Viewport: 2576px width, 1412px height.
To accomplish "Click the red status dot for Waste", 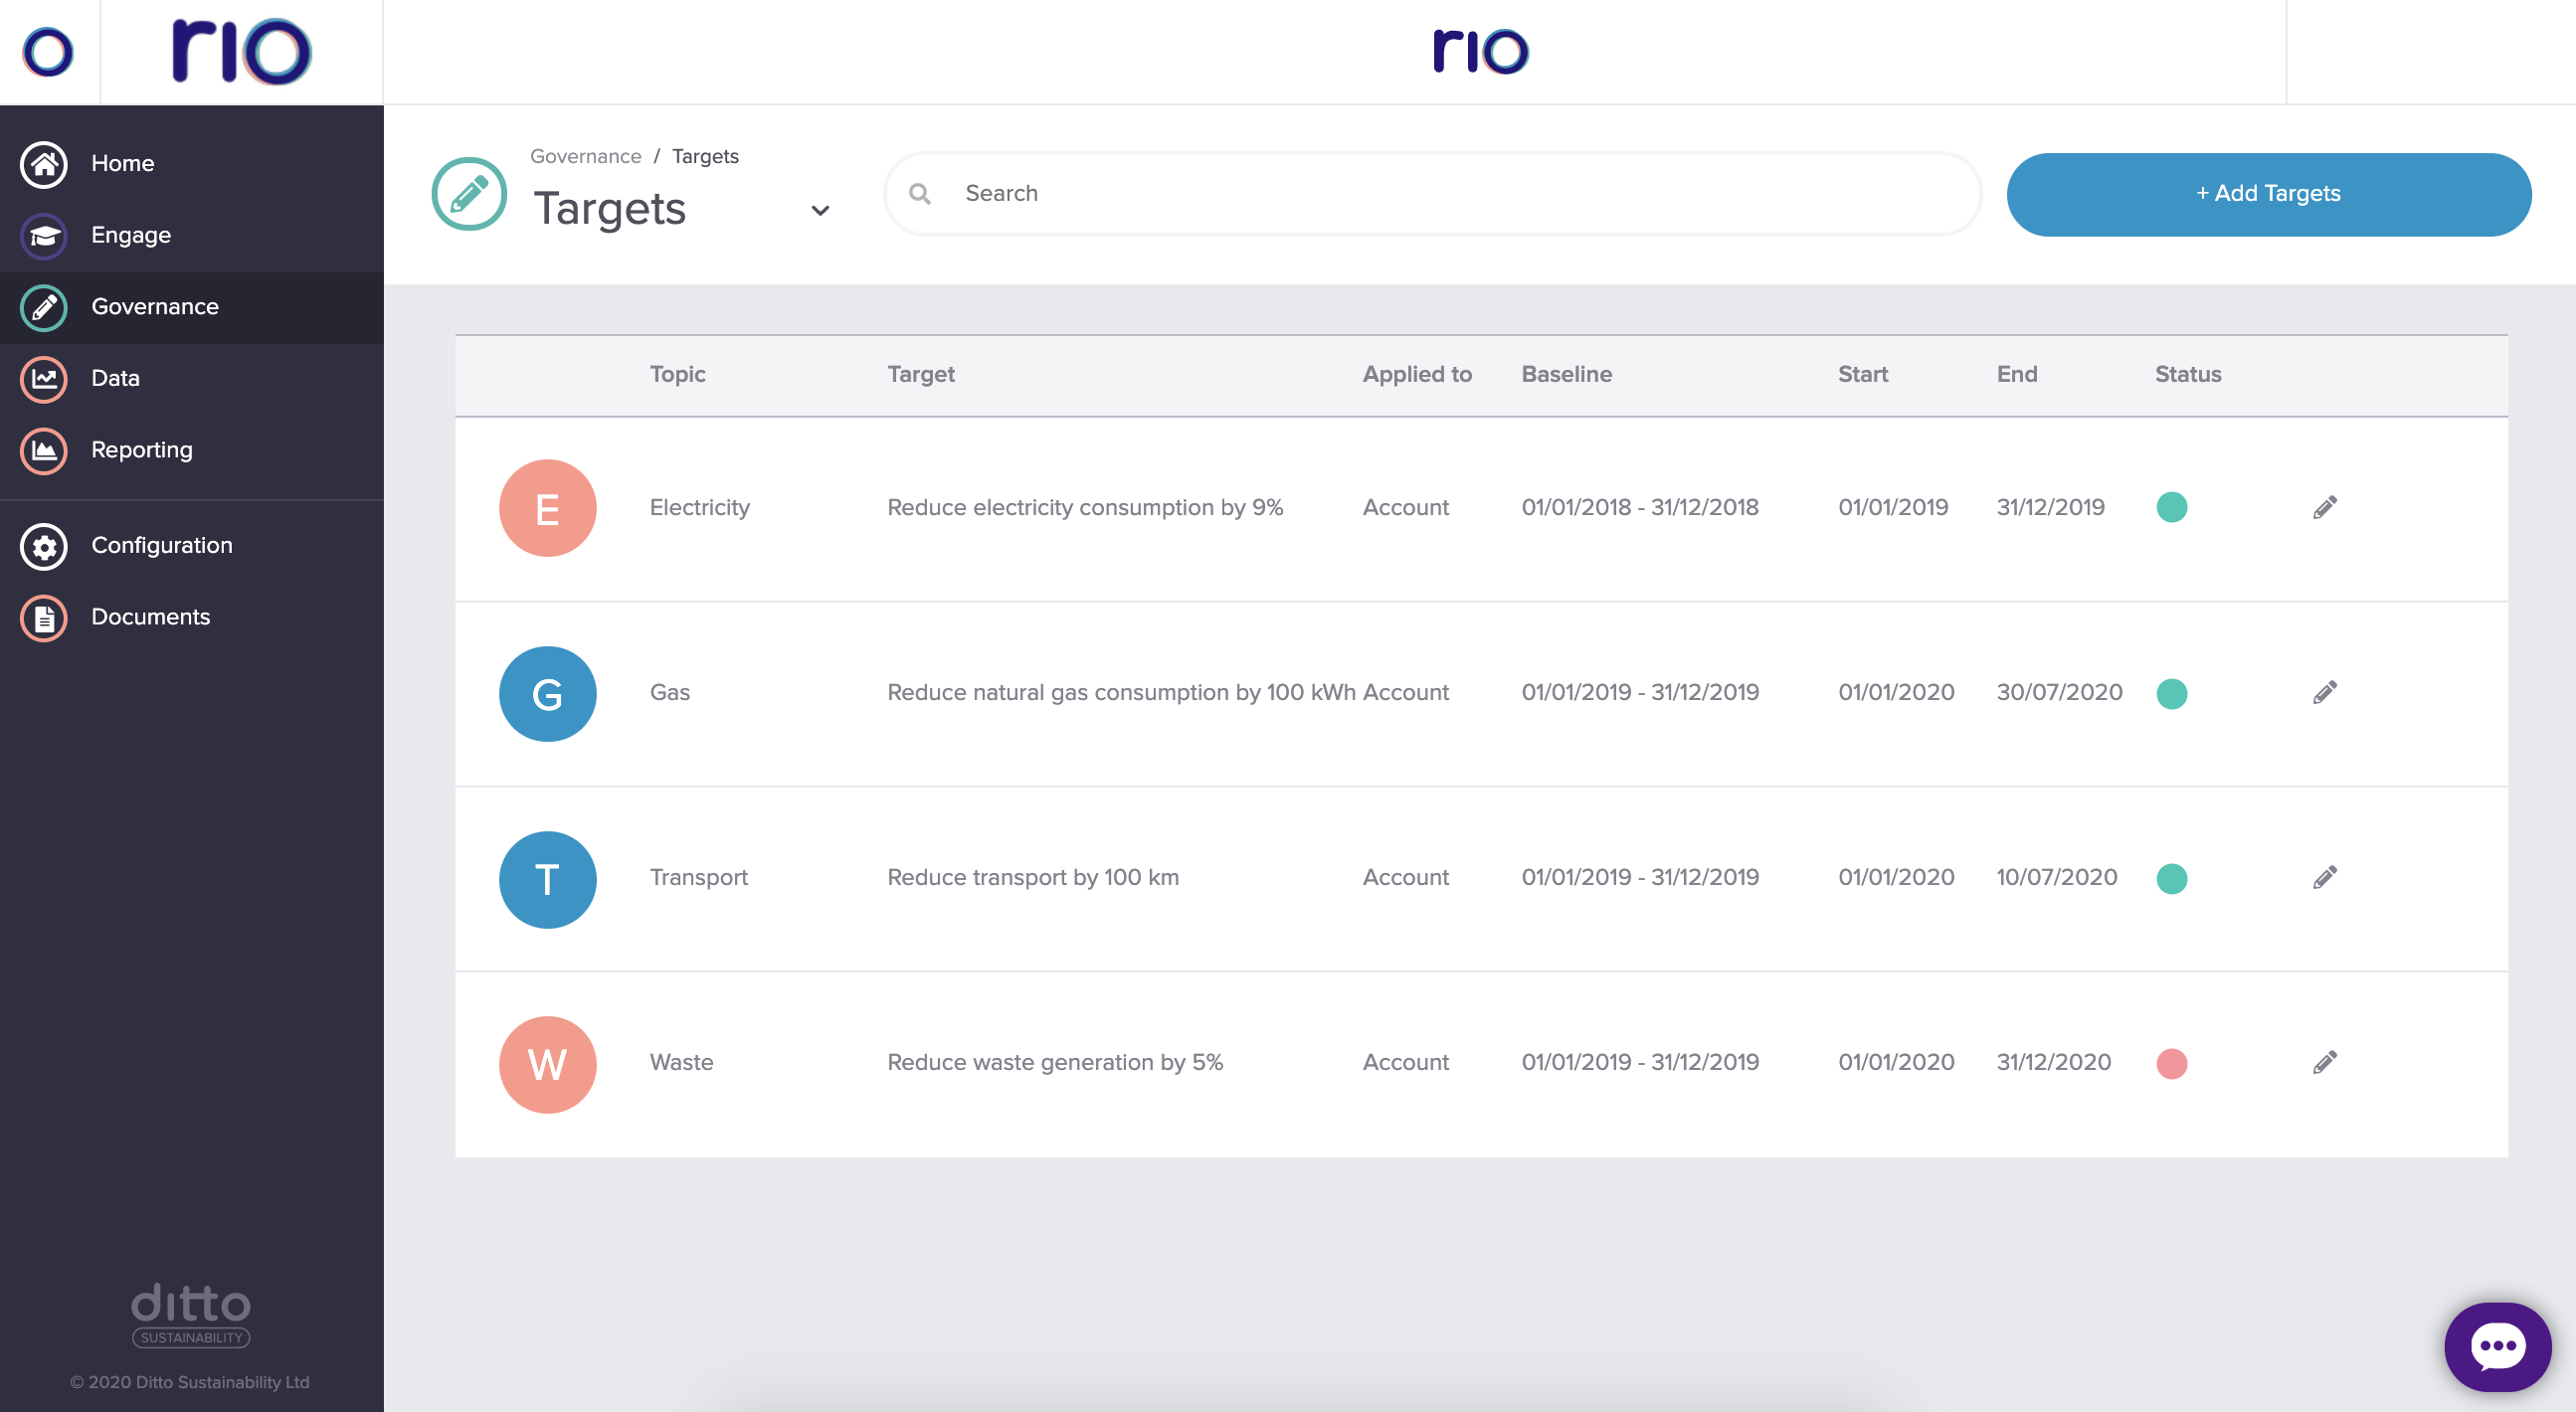I will 2171,1063.
